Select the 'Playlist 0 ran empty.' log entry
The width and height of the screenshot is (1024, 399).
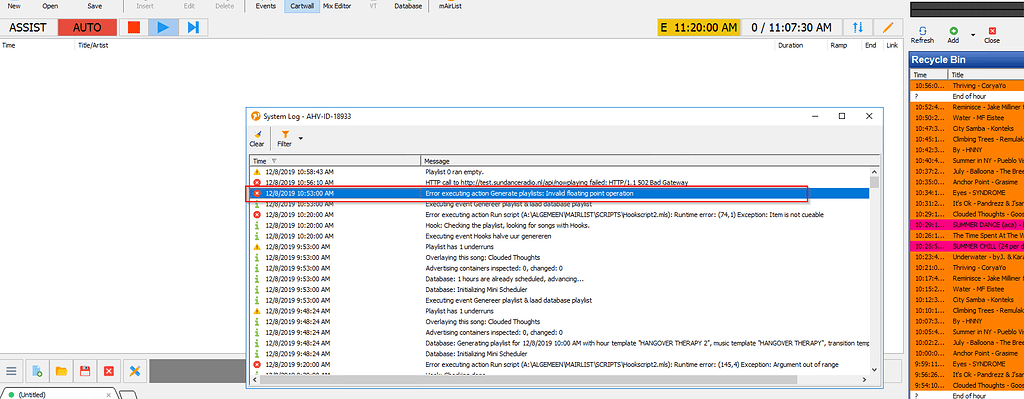(560, 171)
